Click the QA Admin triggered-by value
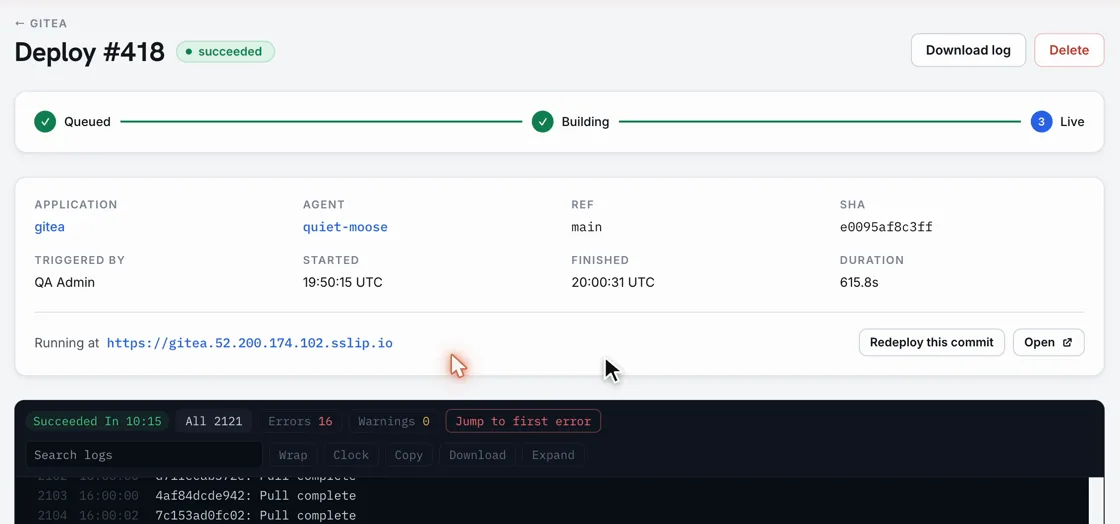The height and width of the screenshot is (524, 1120). click(x=64, y=282)
